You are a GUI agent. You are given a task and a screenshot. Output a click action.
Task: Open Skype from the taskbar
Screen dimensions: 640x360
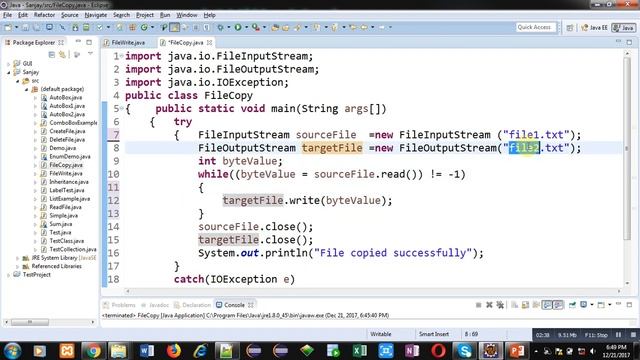pos(464,351)
